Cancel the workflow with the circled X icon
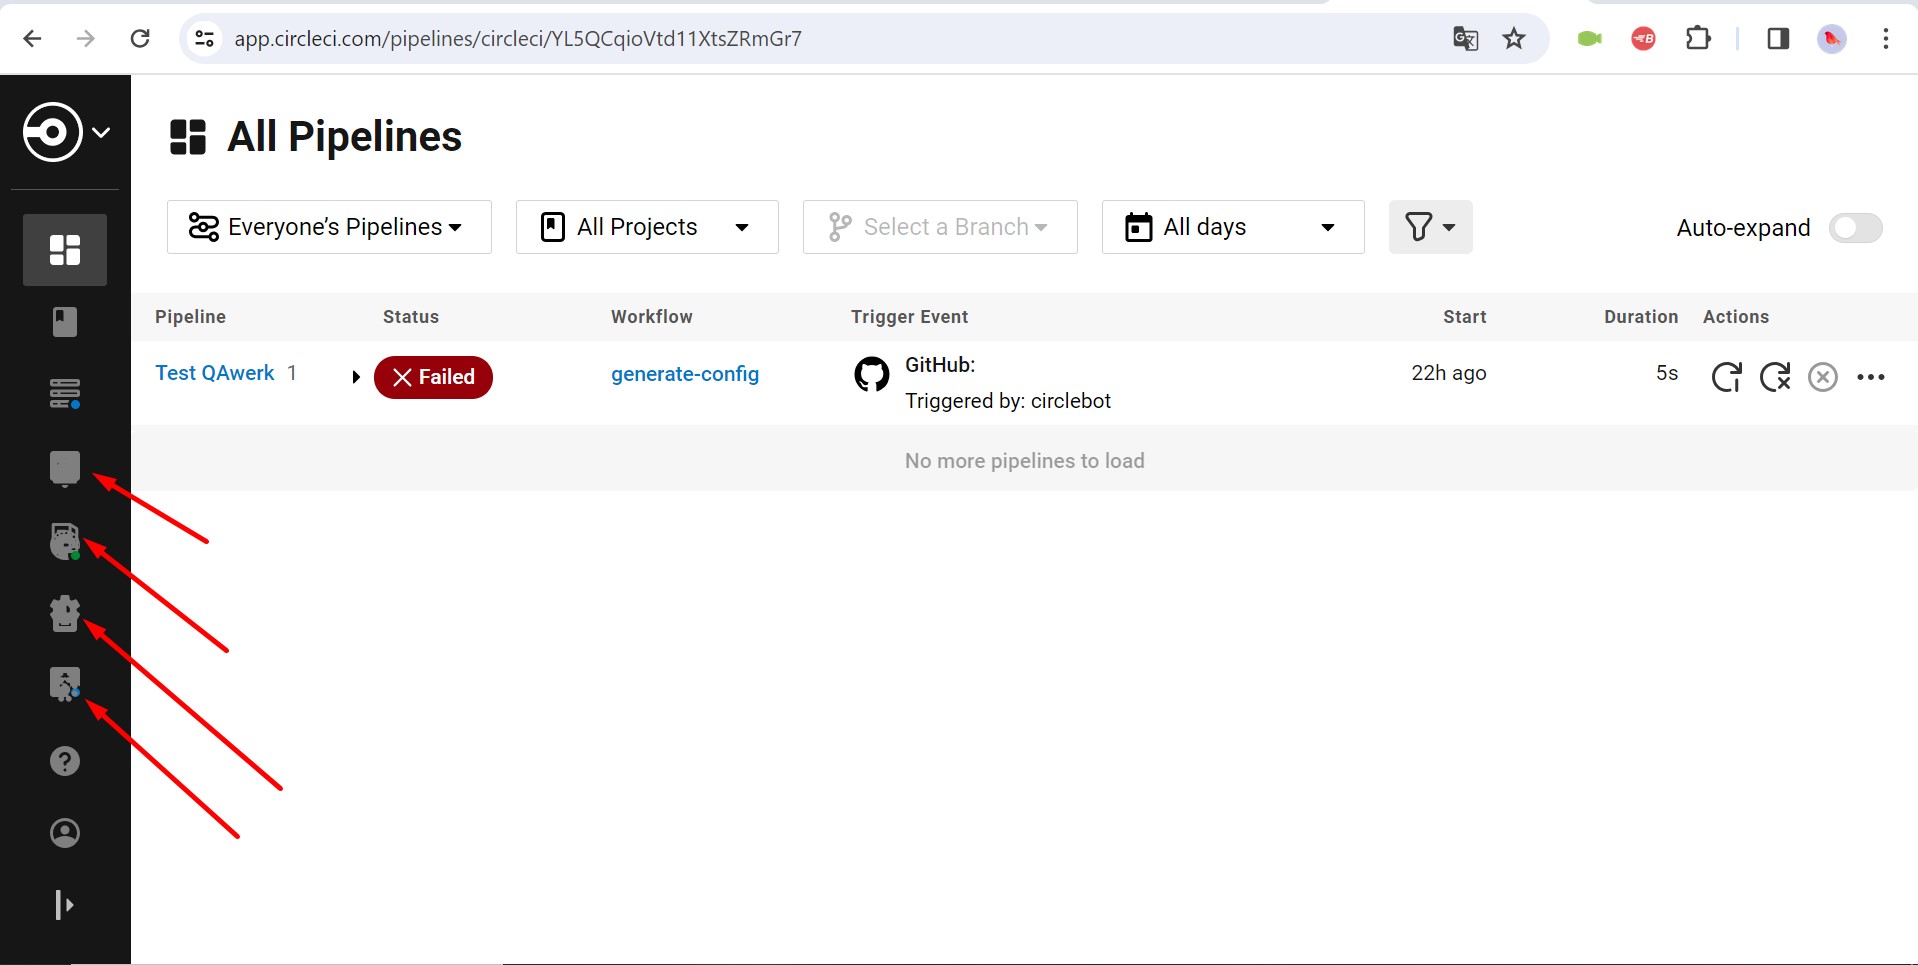 pos(1823,377)
